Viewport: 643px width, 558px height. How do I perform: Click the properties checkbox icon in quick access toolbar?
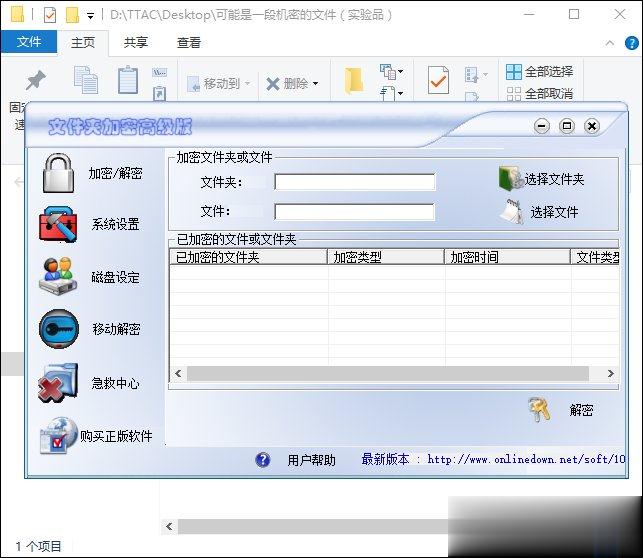pos(50,15)
